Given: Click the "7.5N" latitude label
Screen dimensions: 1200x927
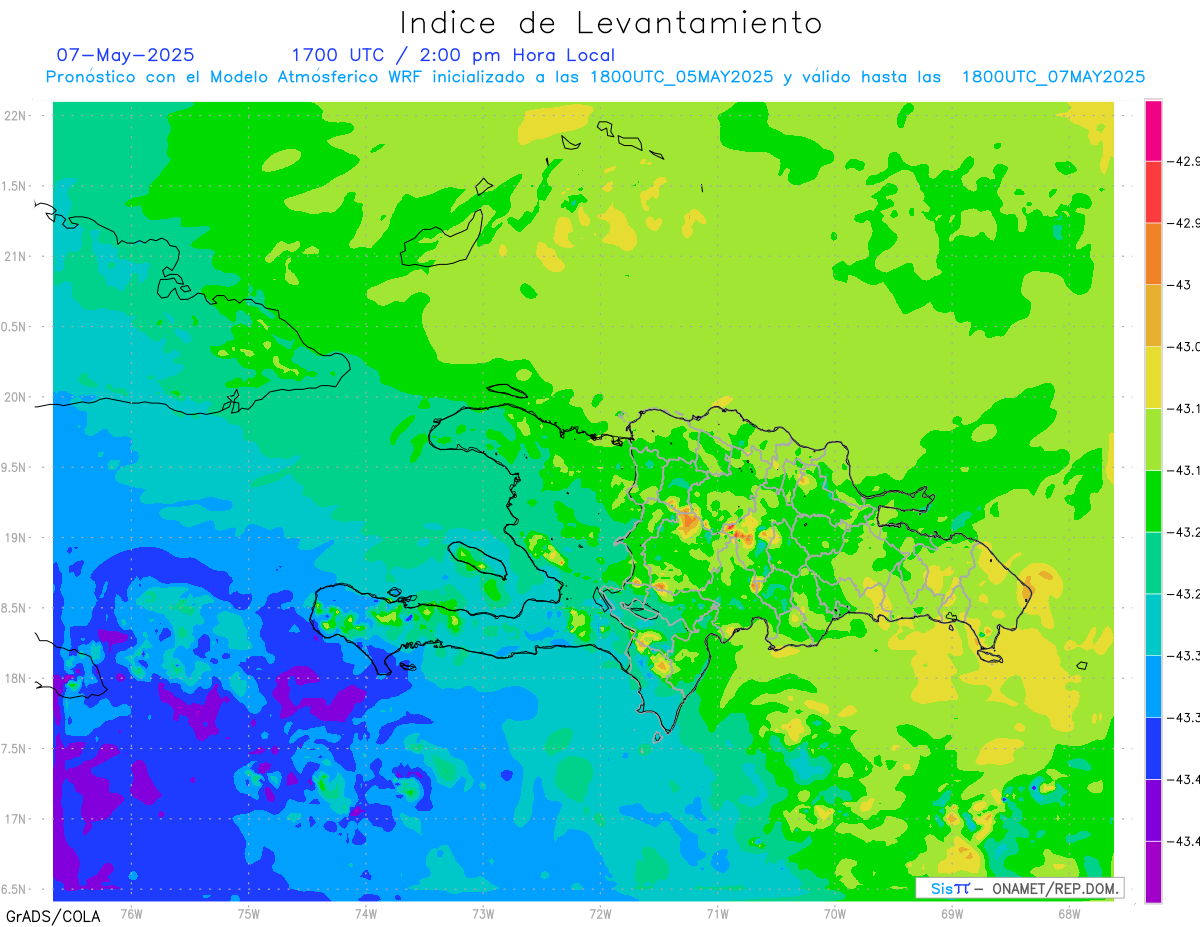Looking at the screenshot, I should pyautogui.click(x=15, y=749).
